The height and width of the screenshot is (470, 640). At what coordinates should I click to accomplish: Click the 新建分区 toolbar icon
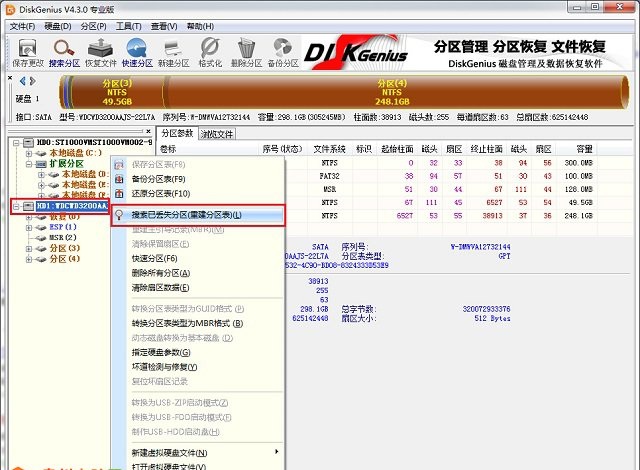coord(173,53)
